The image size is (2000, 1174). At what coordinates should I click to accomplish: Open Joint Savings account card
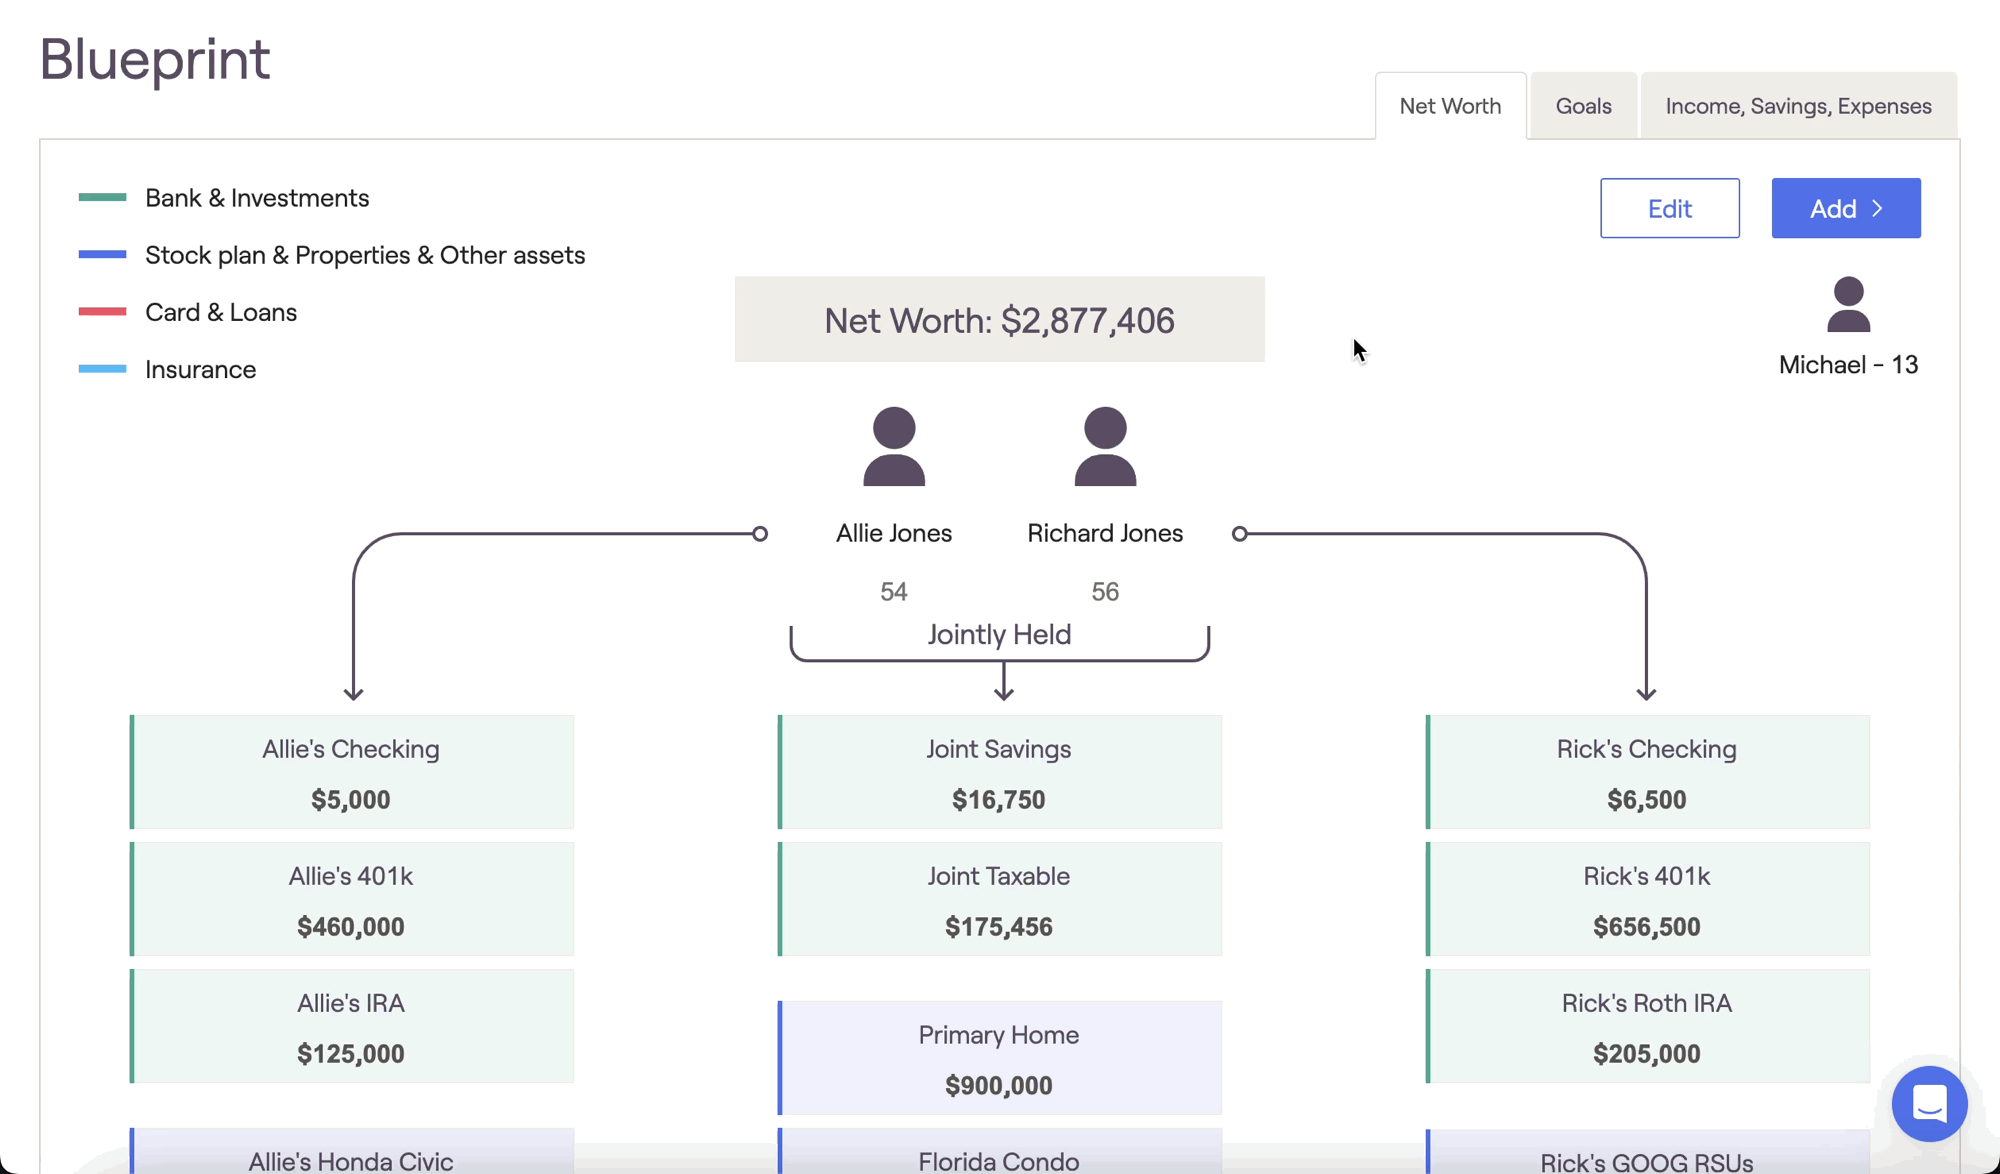coord(999,772)
